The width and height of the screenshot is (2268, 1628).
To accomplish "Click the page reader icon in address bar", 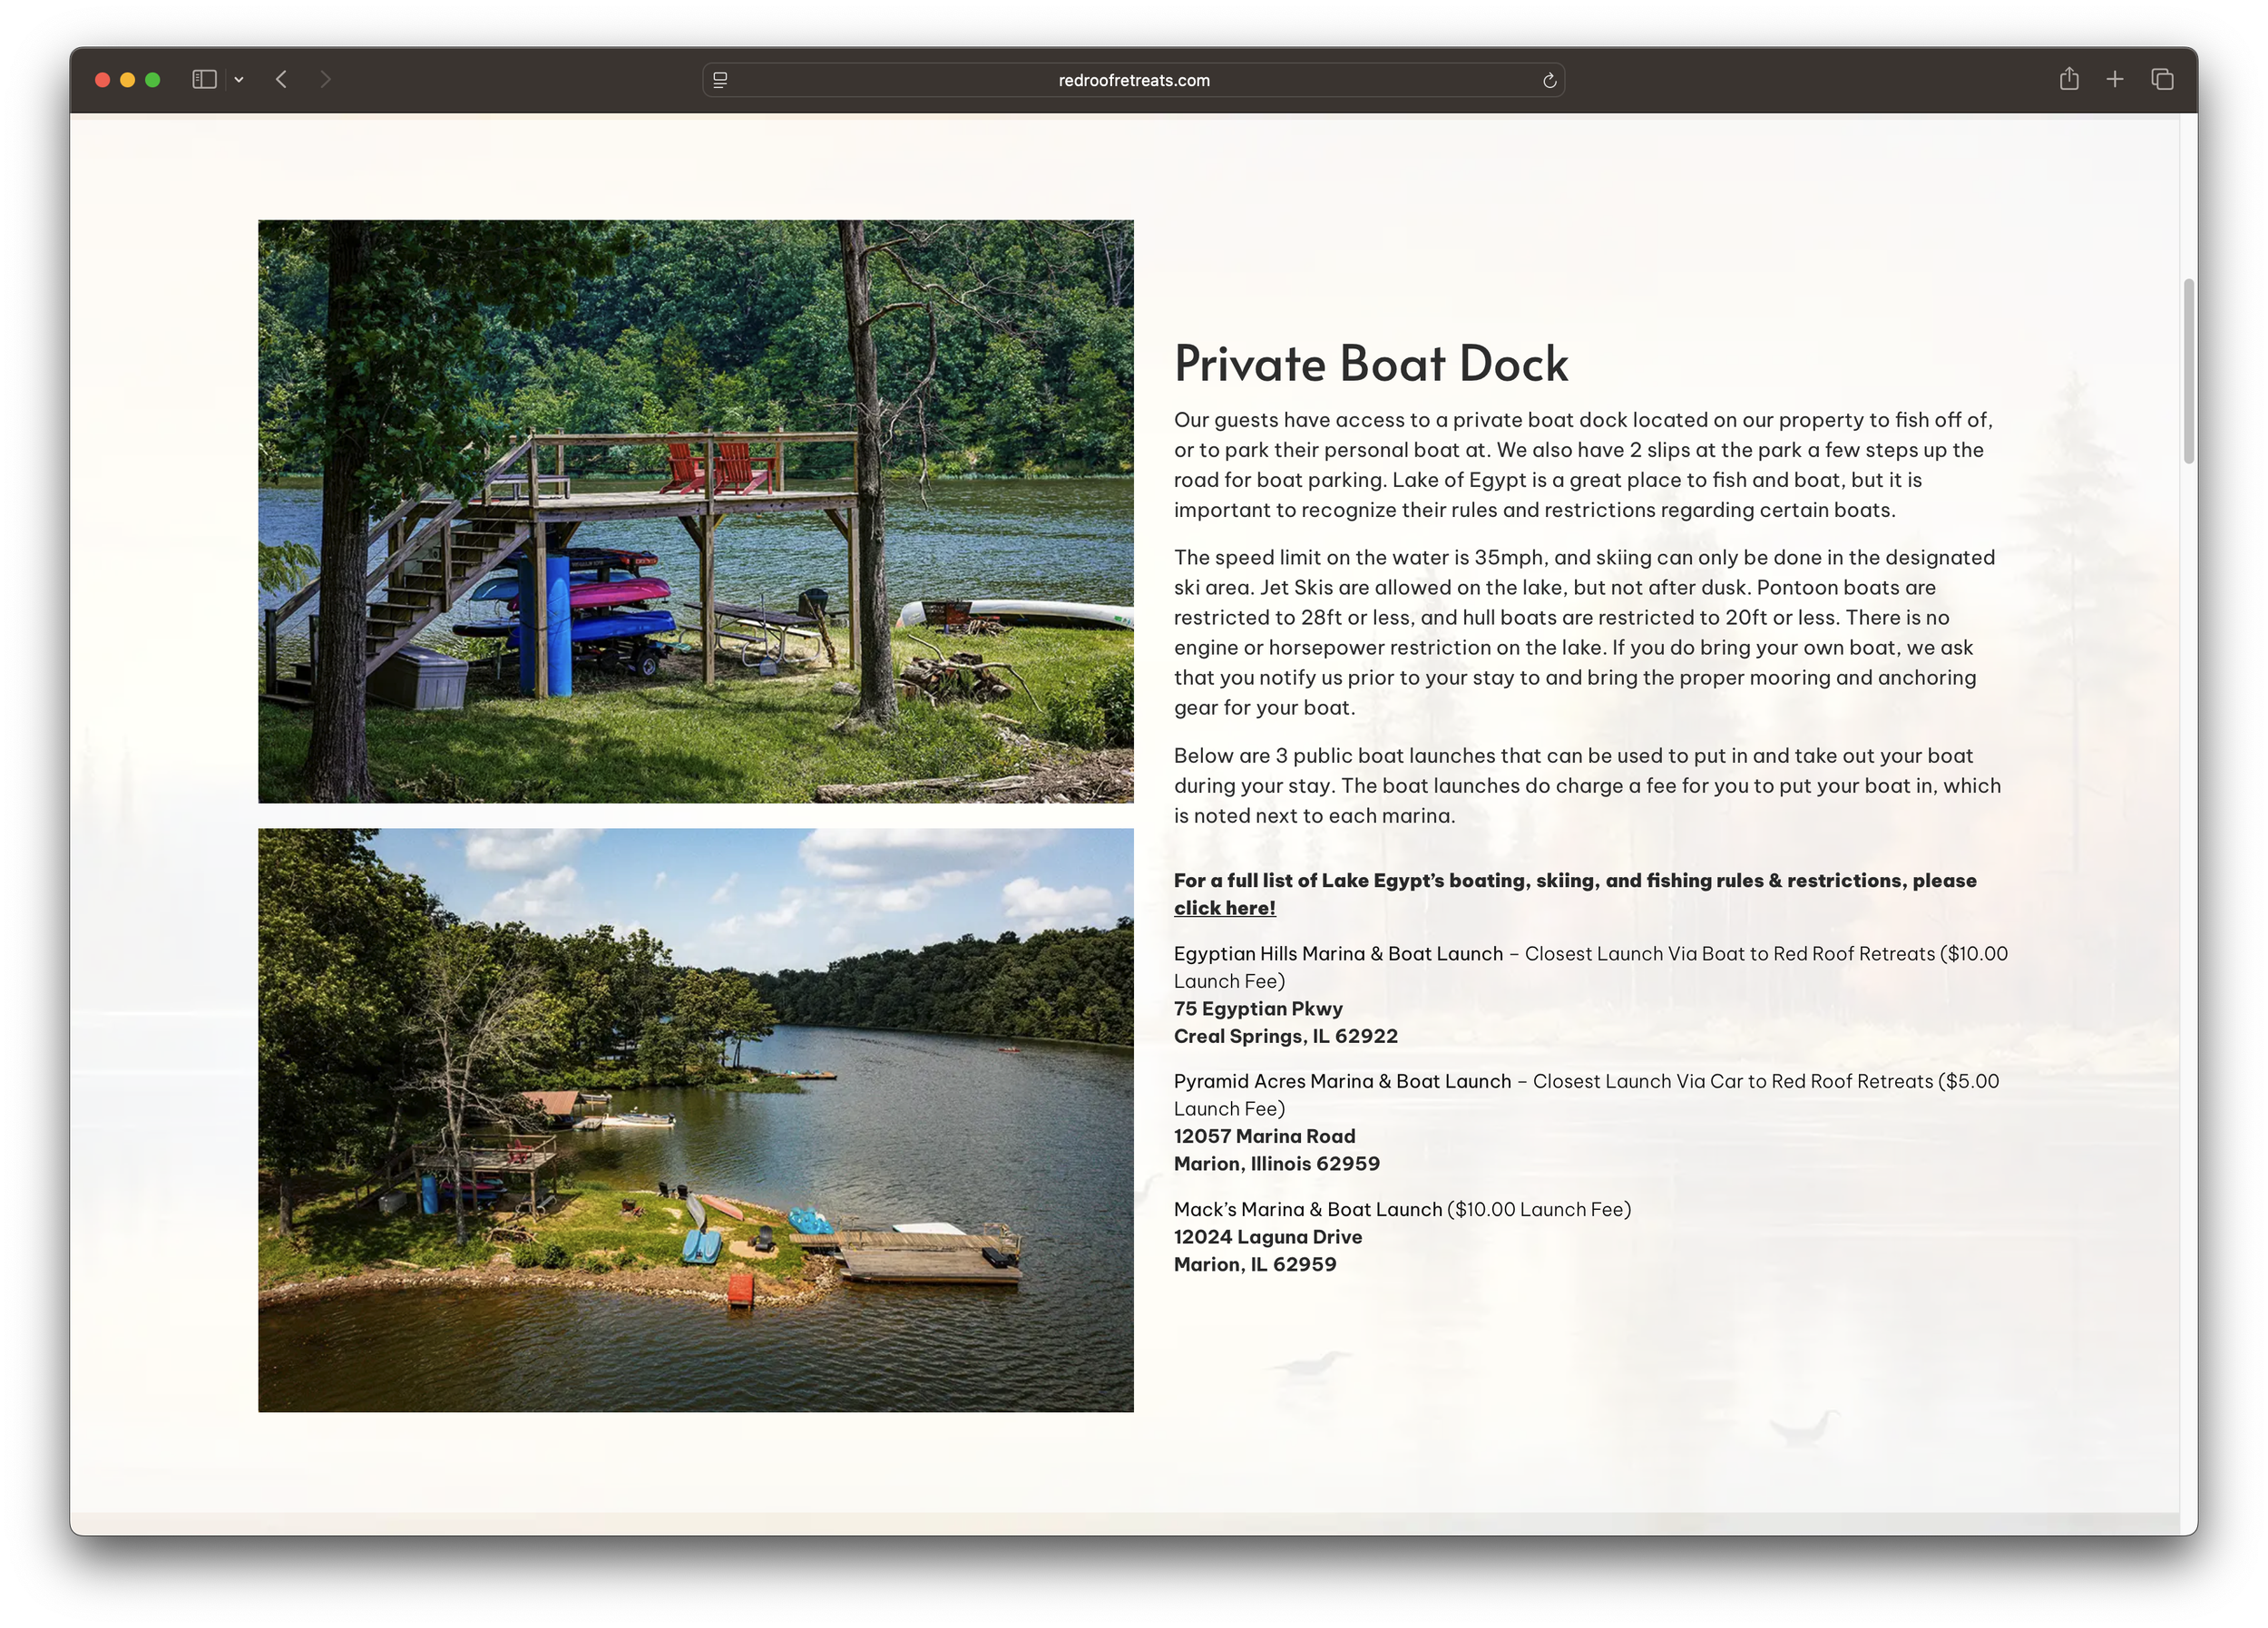I will [x=720, y=80].
